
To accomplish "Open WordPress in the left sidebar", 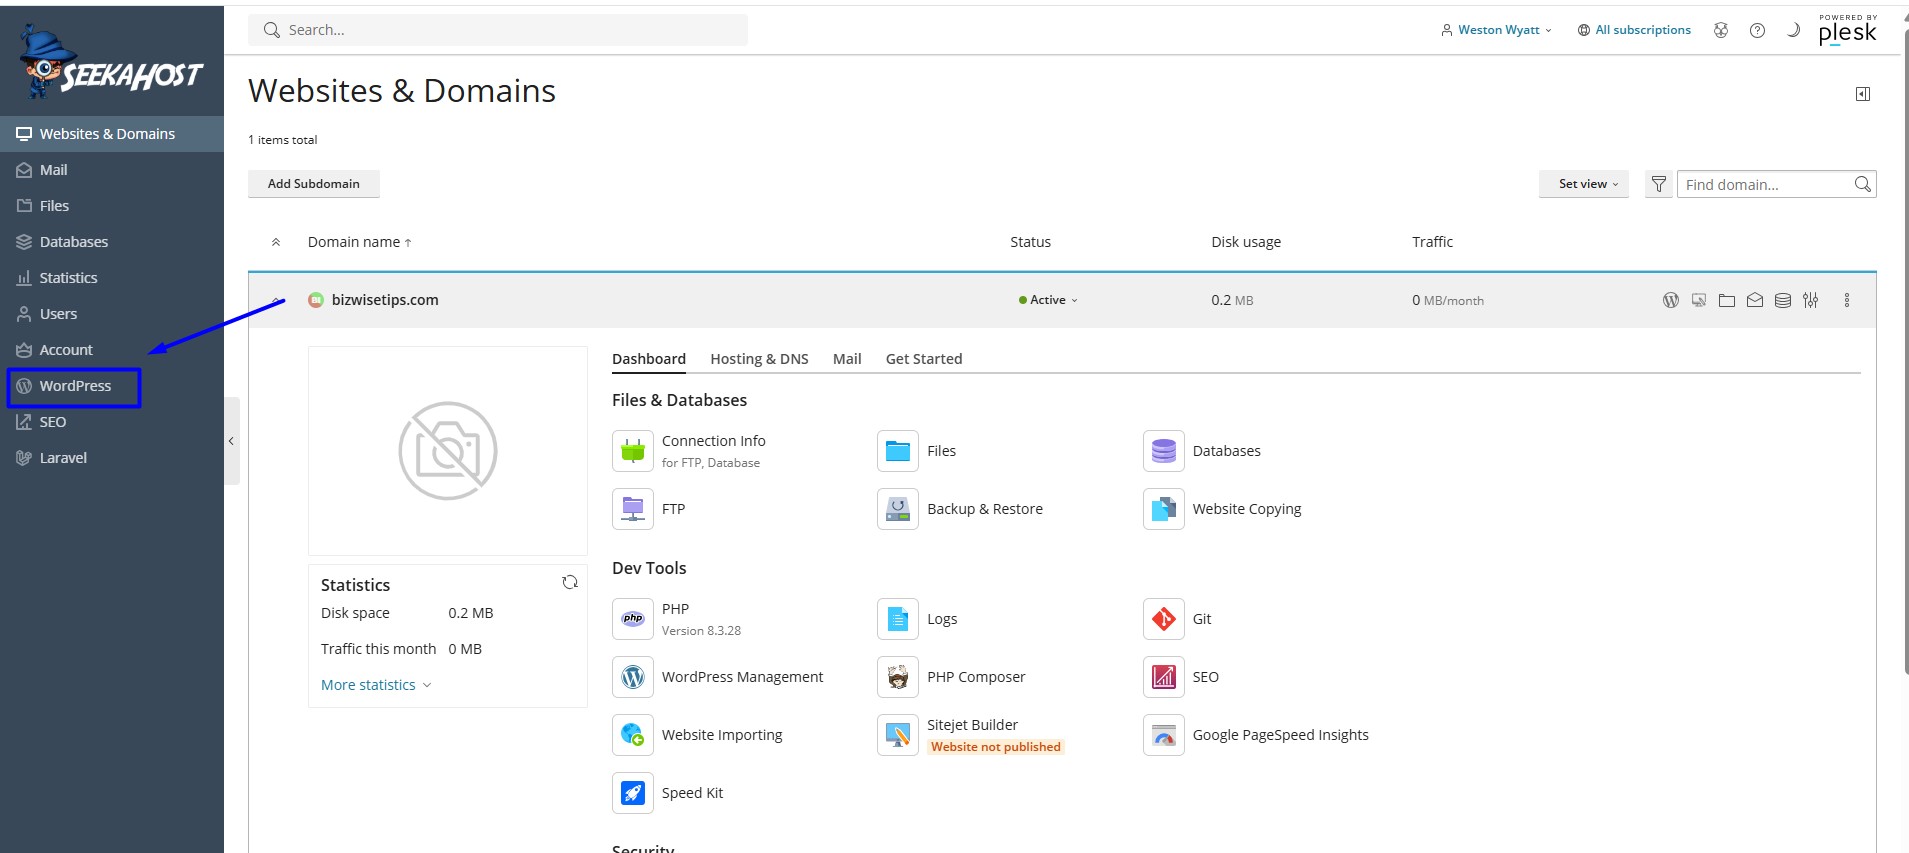I will (112, 386).
